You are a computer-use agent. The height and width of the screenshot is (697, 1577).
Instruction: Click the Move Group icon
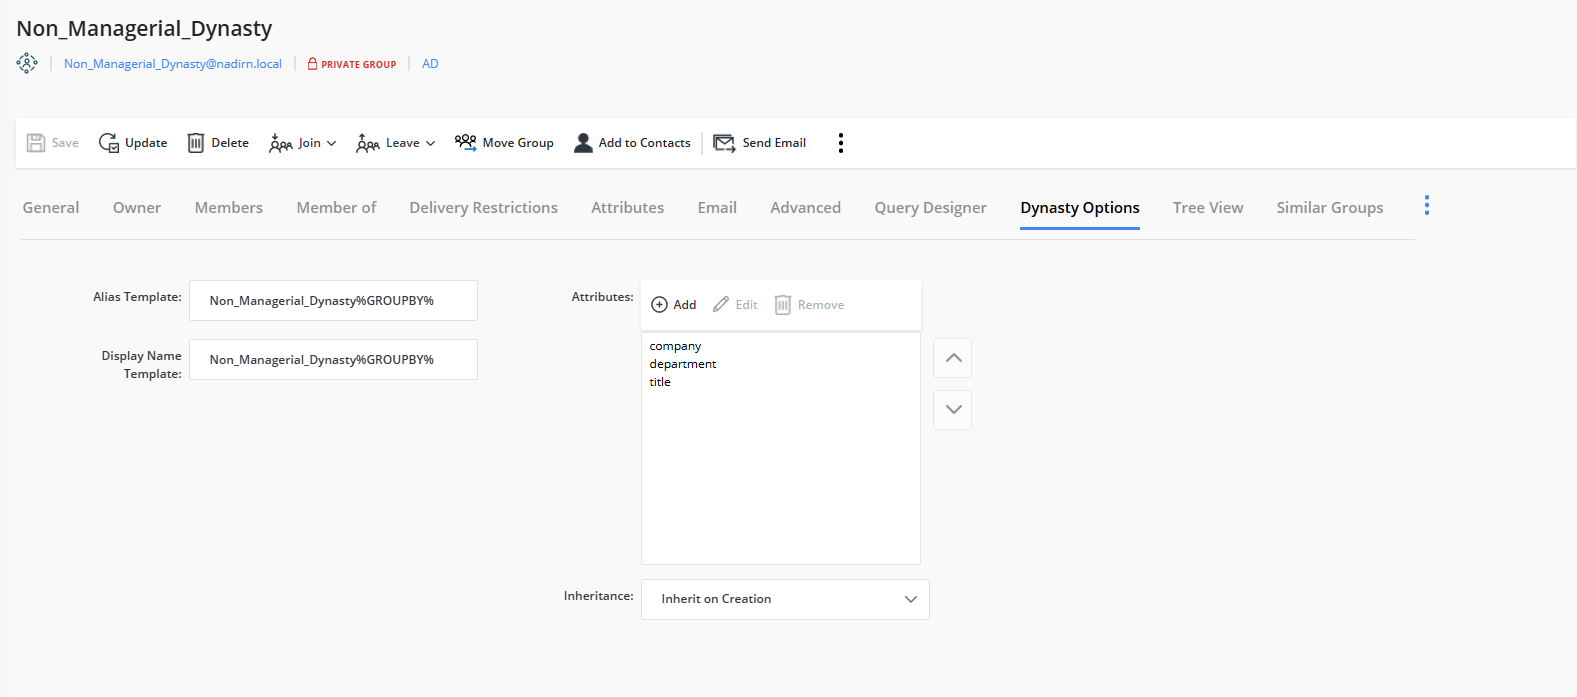[465, 143]
